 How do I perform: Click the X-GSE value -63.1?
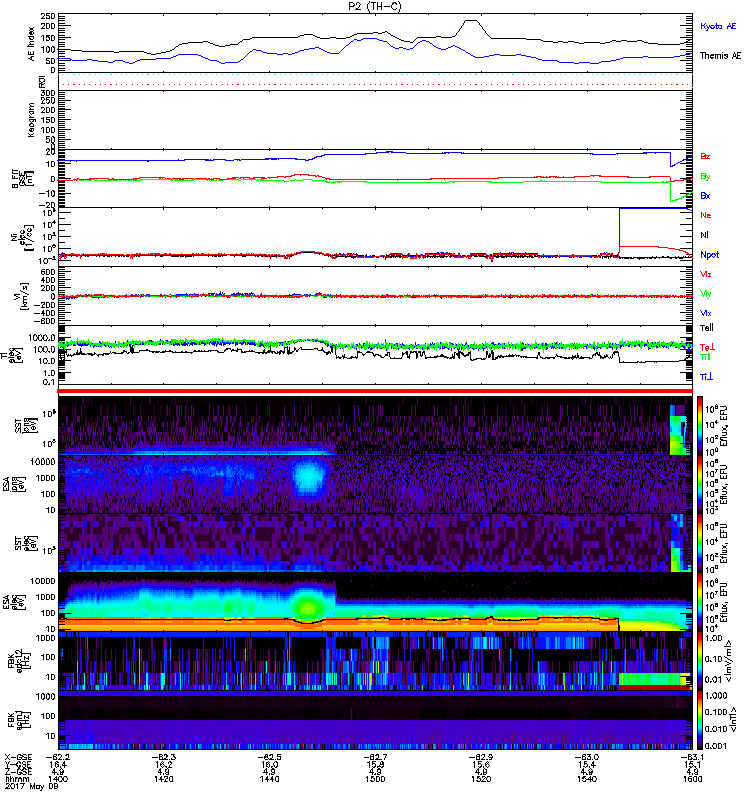click(x=692, y=757)
